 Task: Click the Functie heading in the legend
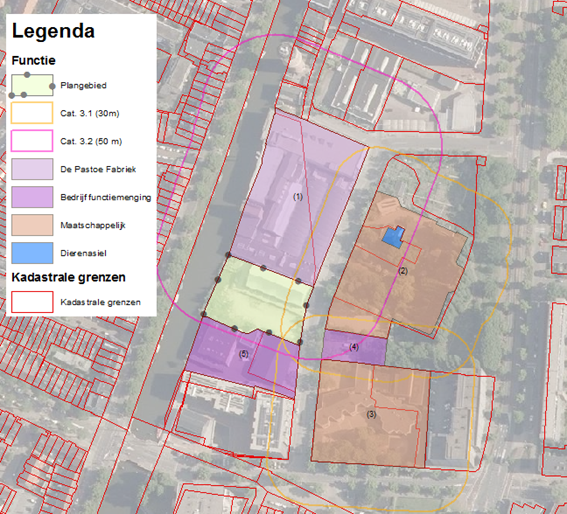(x=33, y=60)
